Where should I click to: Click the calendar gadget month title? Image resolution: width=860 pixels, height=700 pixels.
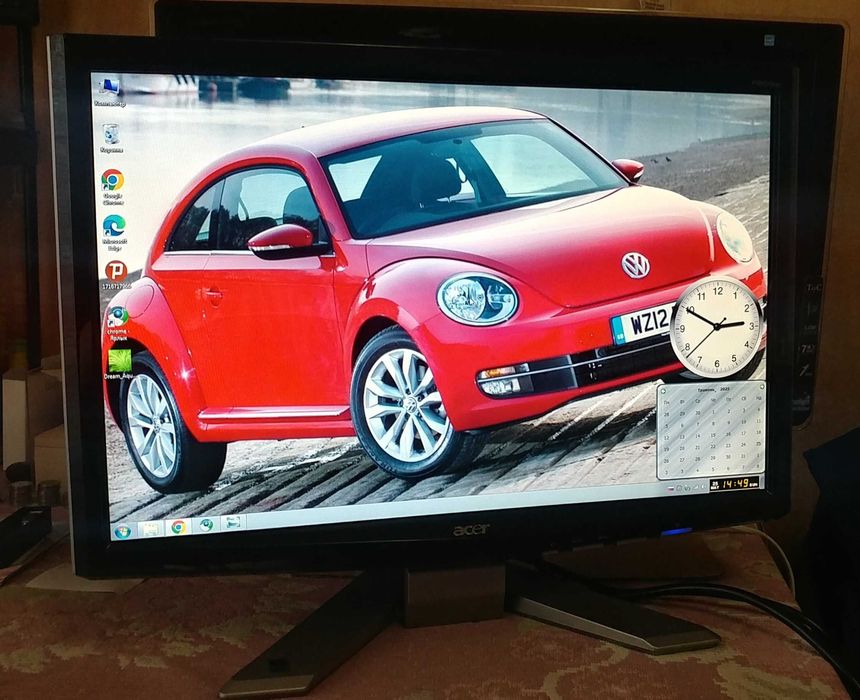pos(714,389)
